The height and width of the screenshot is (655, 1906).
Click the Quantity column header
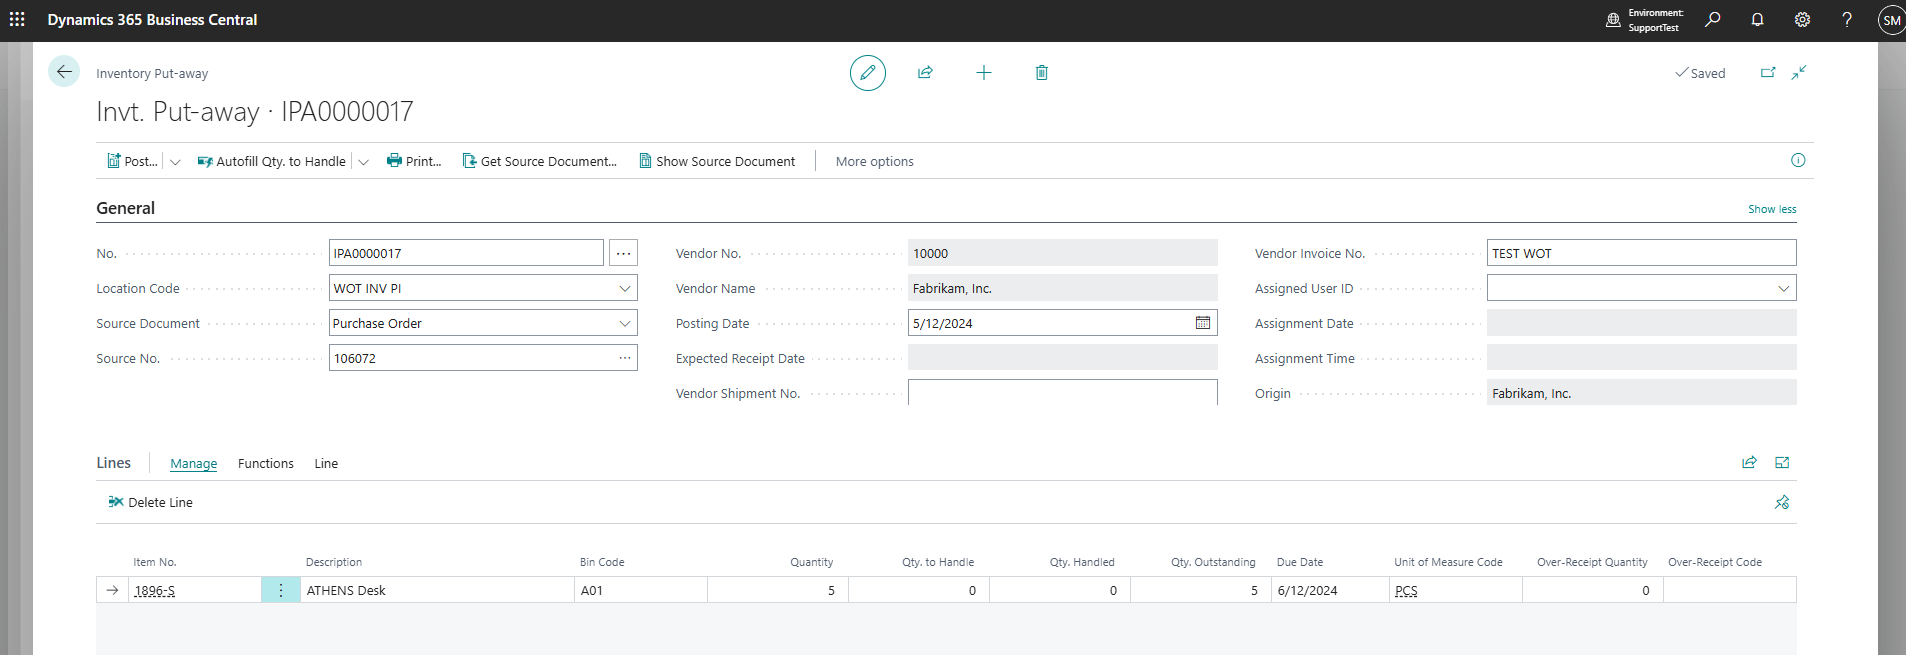point(811,562)
